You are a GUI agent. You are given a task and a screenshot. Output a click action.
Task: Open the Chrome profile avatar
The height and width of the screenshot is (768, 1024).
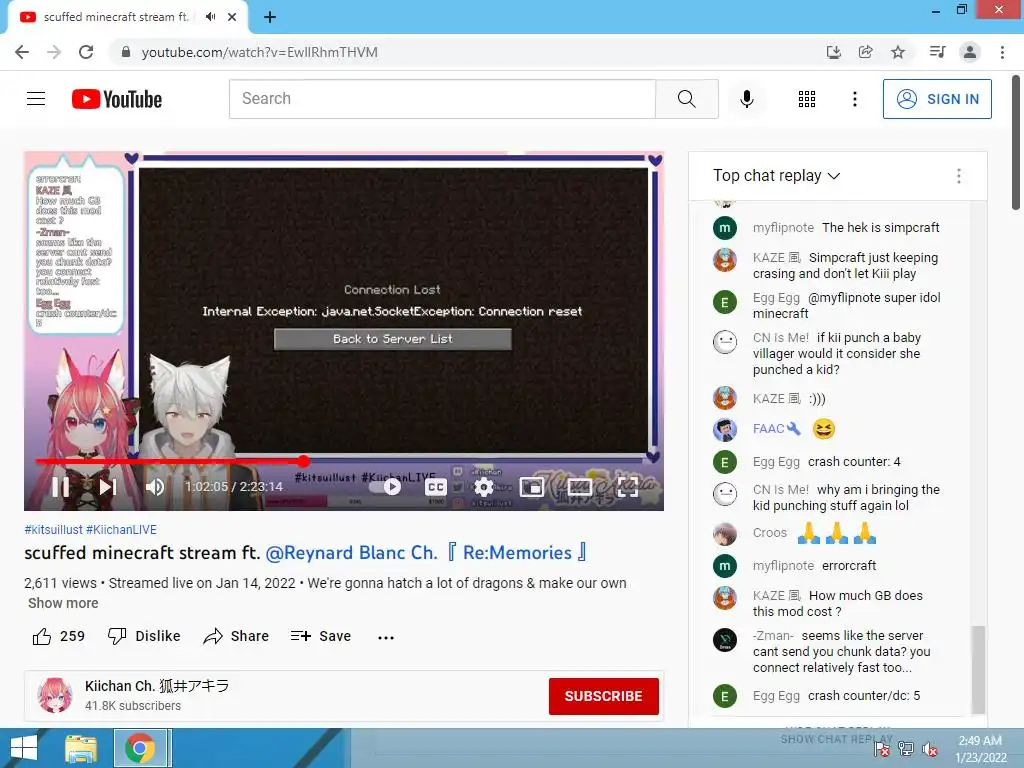point(970,52)
